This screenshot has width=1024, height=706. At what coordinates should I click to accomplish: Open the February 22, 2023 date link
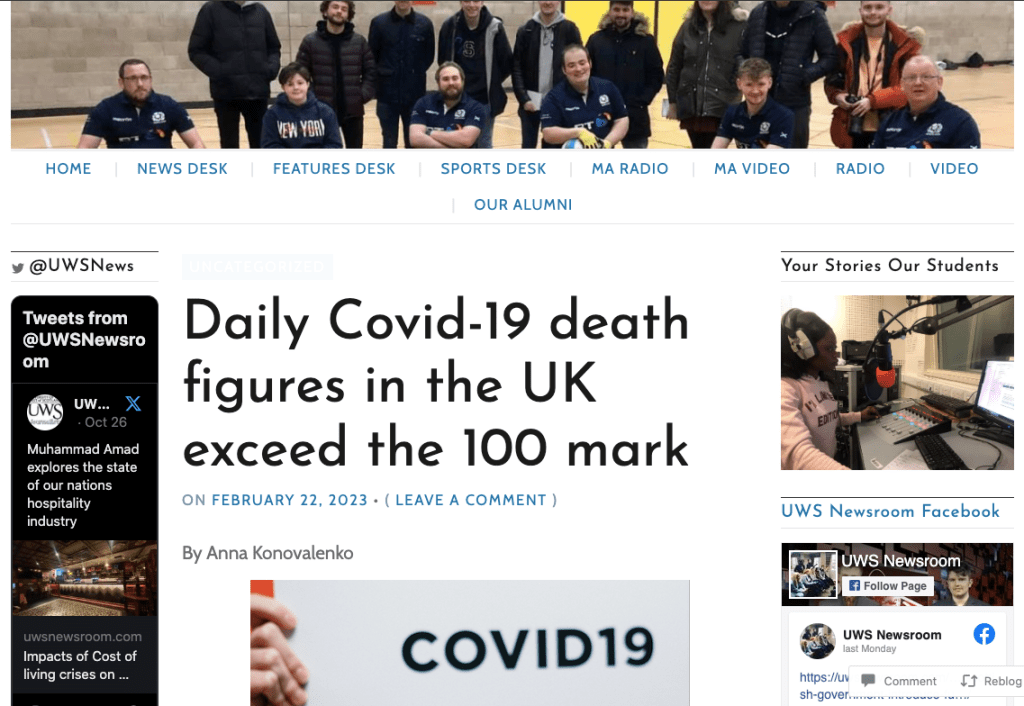(290, 500)
